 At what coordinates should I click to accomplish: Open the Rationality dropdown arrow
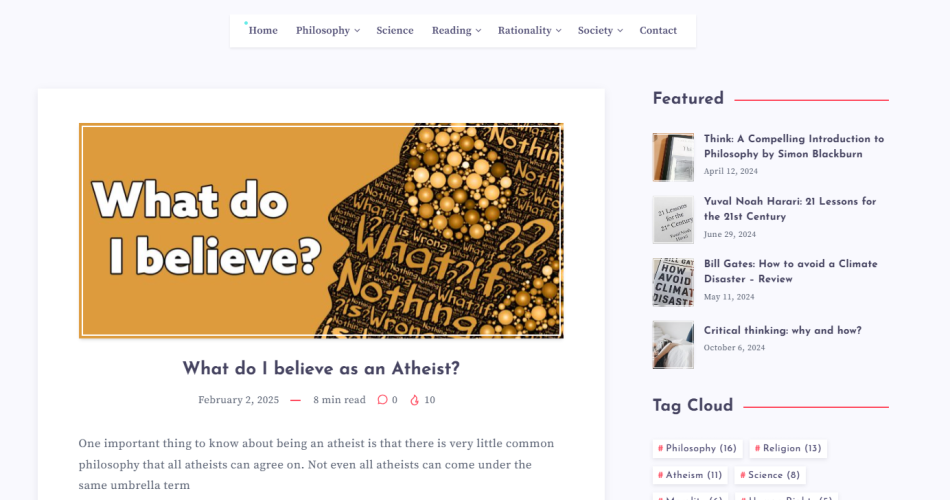click(x=559, y=31)
